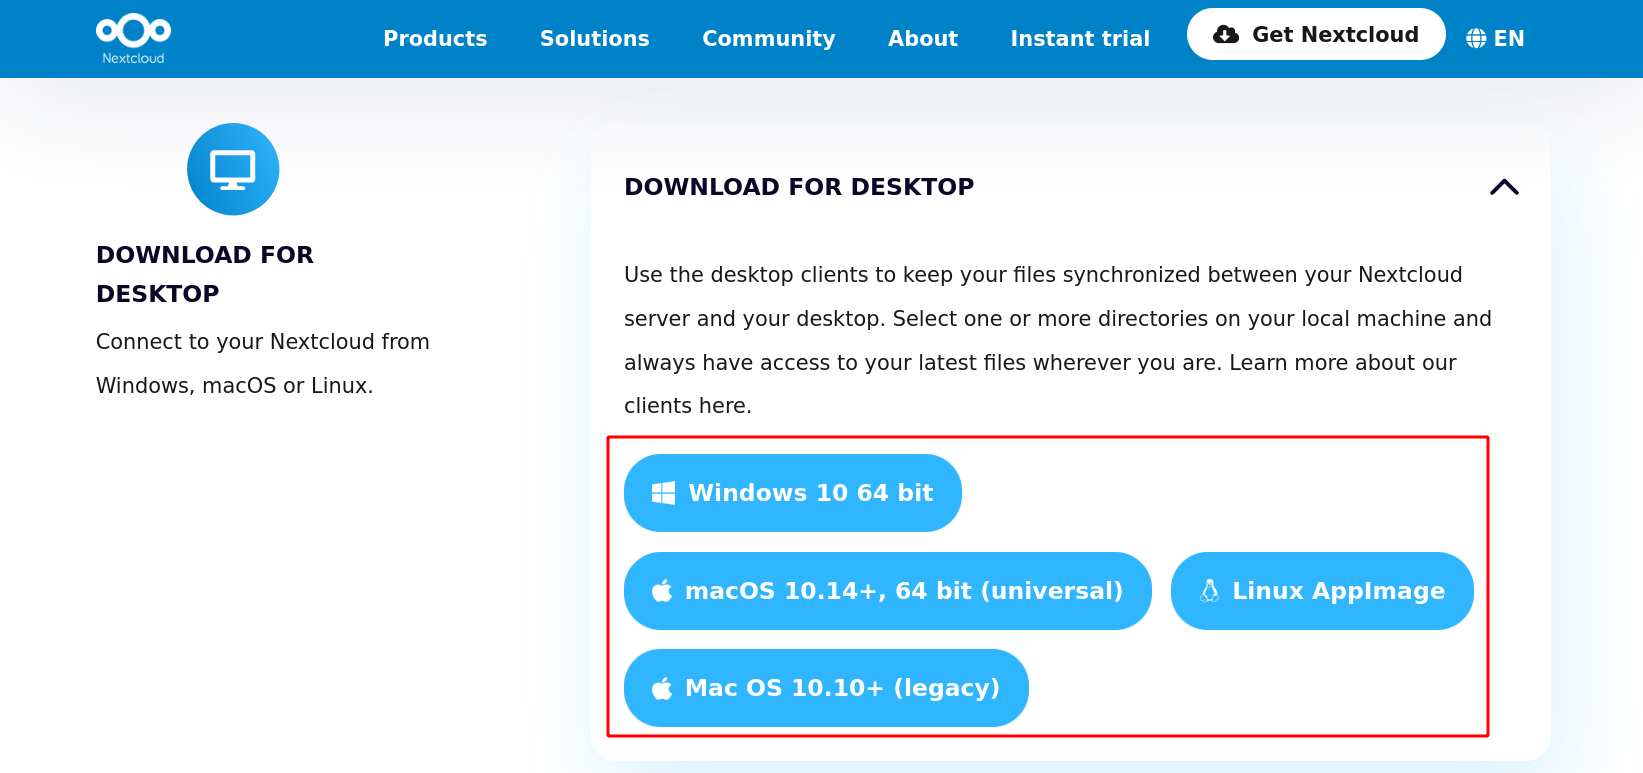This screenshot has width=1643, height=773.
Task: Collapse the Download for Desktop section chevron
Action: tap(1504, 187)
